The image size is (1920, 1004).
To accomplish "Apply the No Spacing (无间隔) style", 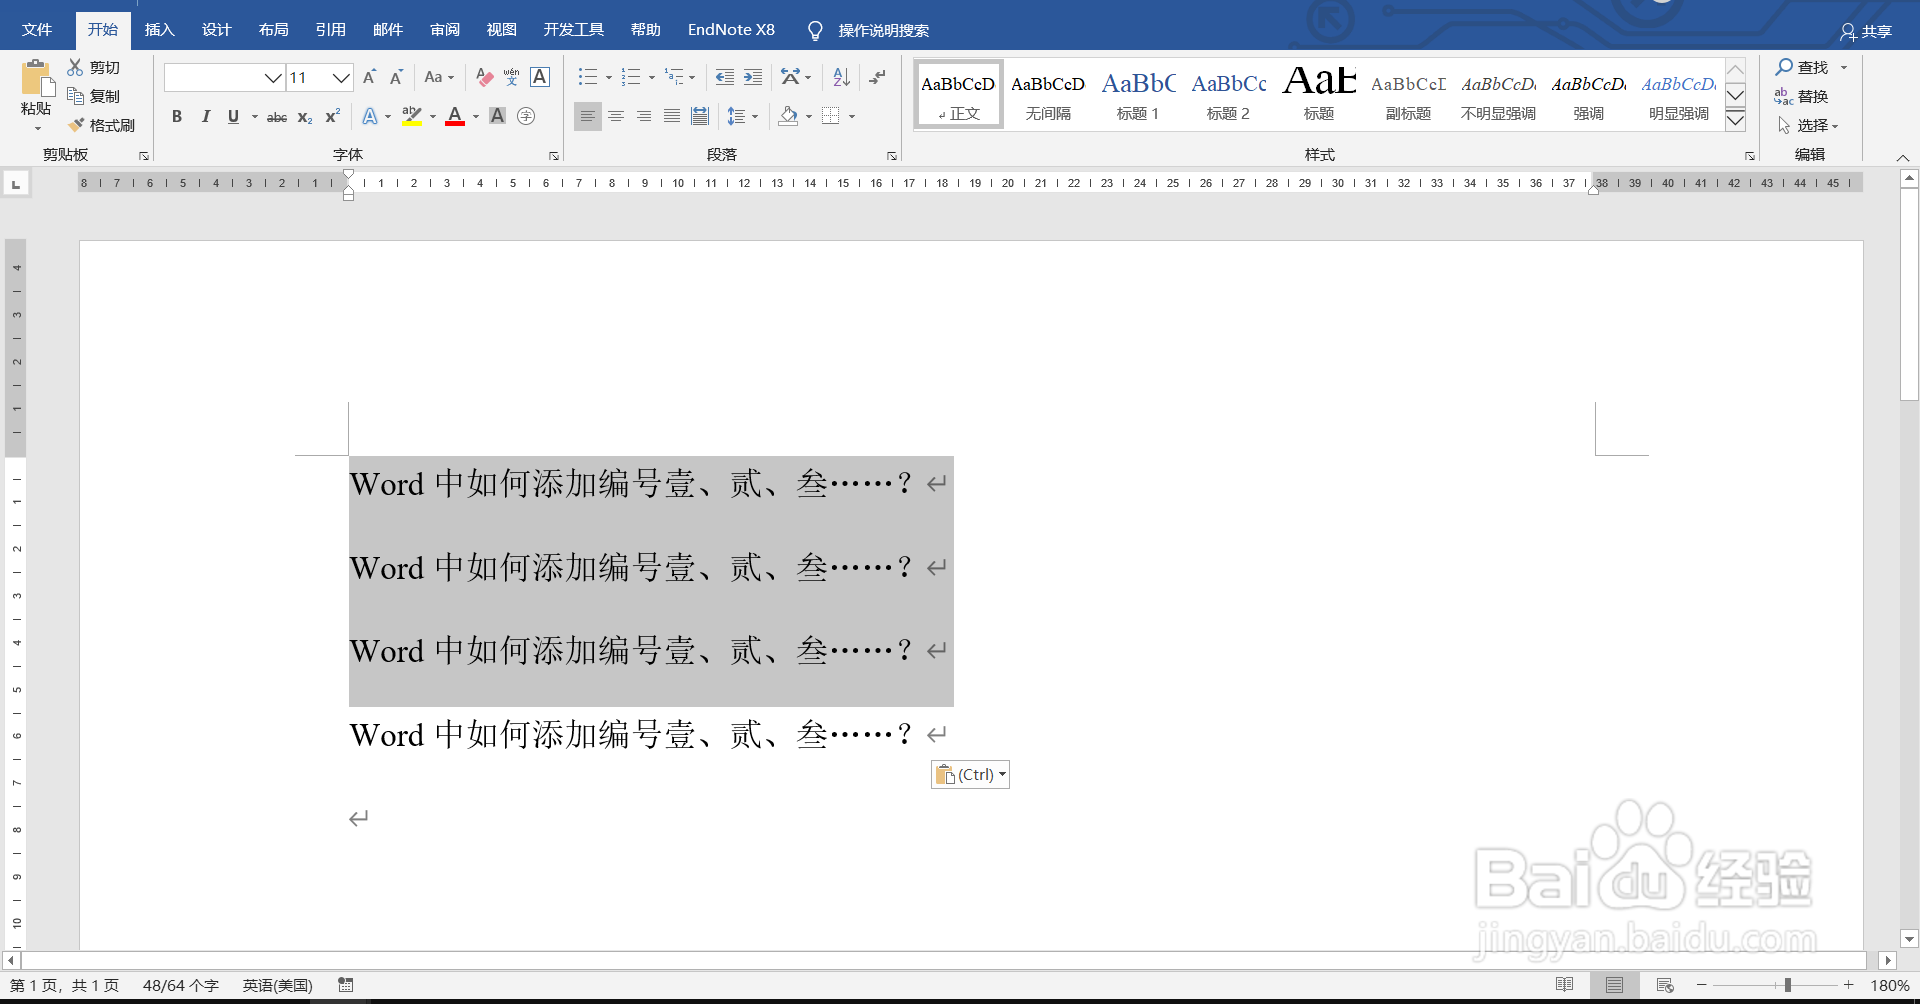I will click(x=1048, y=95).
